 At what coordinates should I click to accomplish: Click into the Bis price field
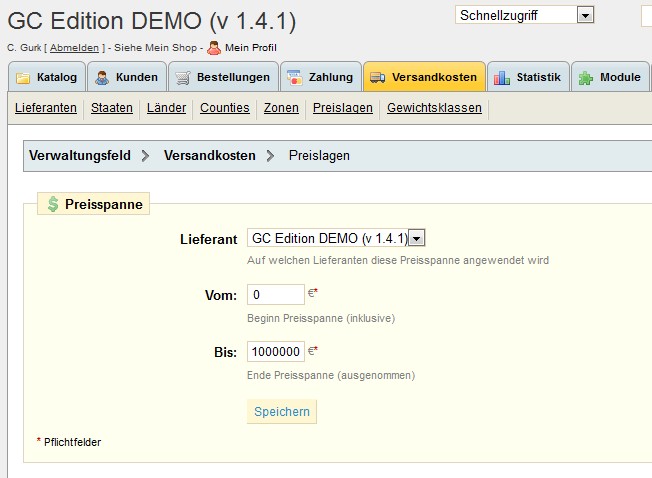pos(275,352)
